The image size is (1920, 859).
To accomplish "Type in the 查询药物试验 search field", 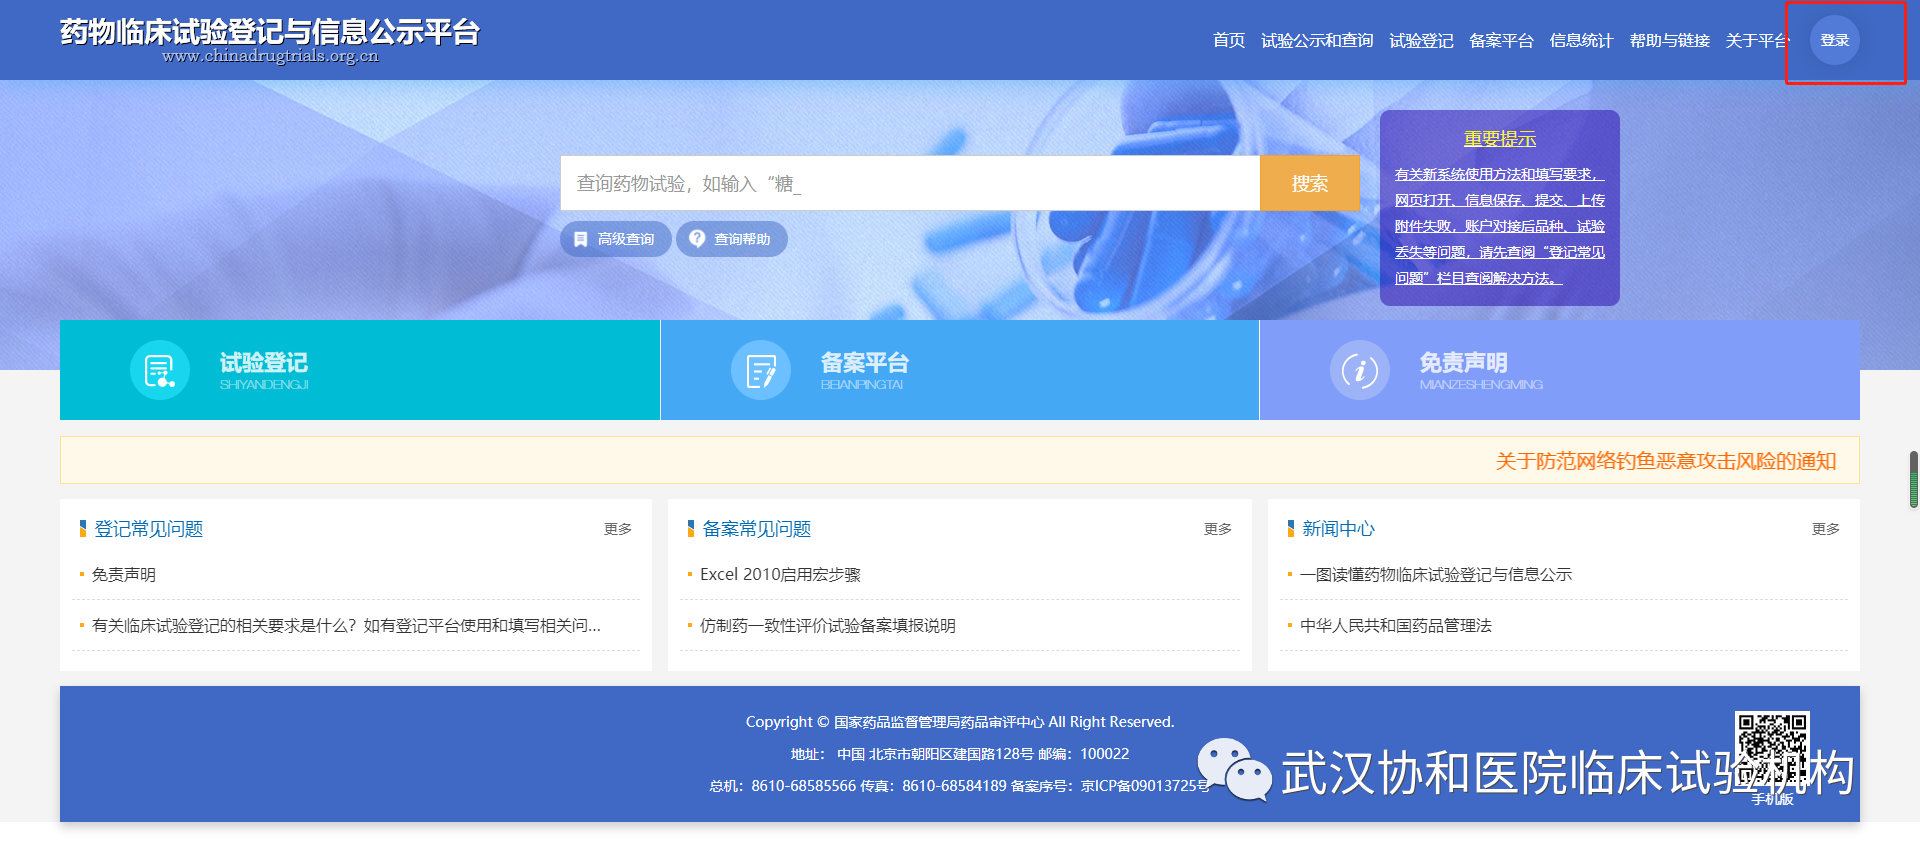I will tap(910, 183).
